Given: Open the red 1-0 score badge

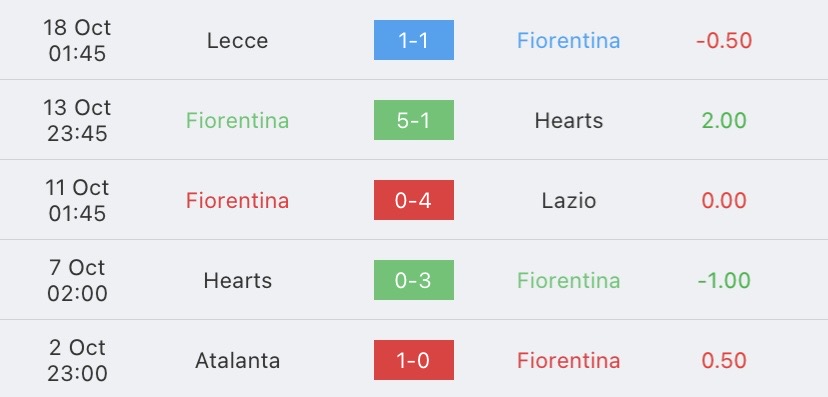Looking at the screenshot, I should click(413, 360).
